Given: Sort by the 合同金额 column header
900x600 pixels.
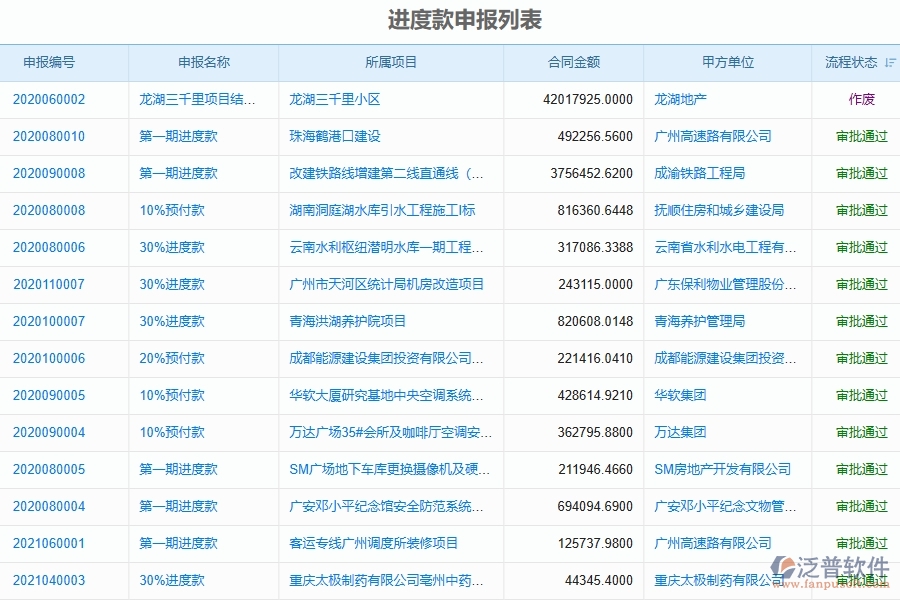Looking at the screenshot, I should click(575, 62).
